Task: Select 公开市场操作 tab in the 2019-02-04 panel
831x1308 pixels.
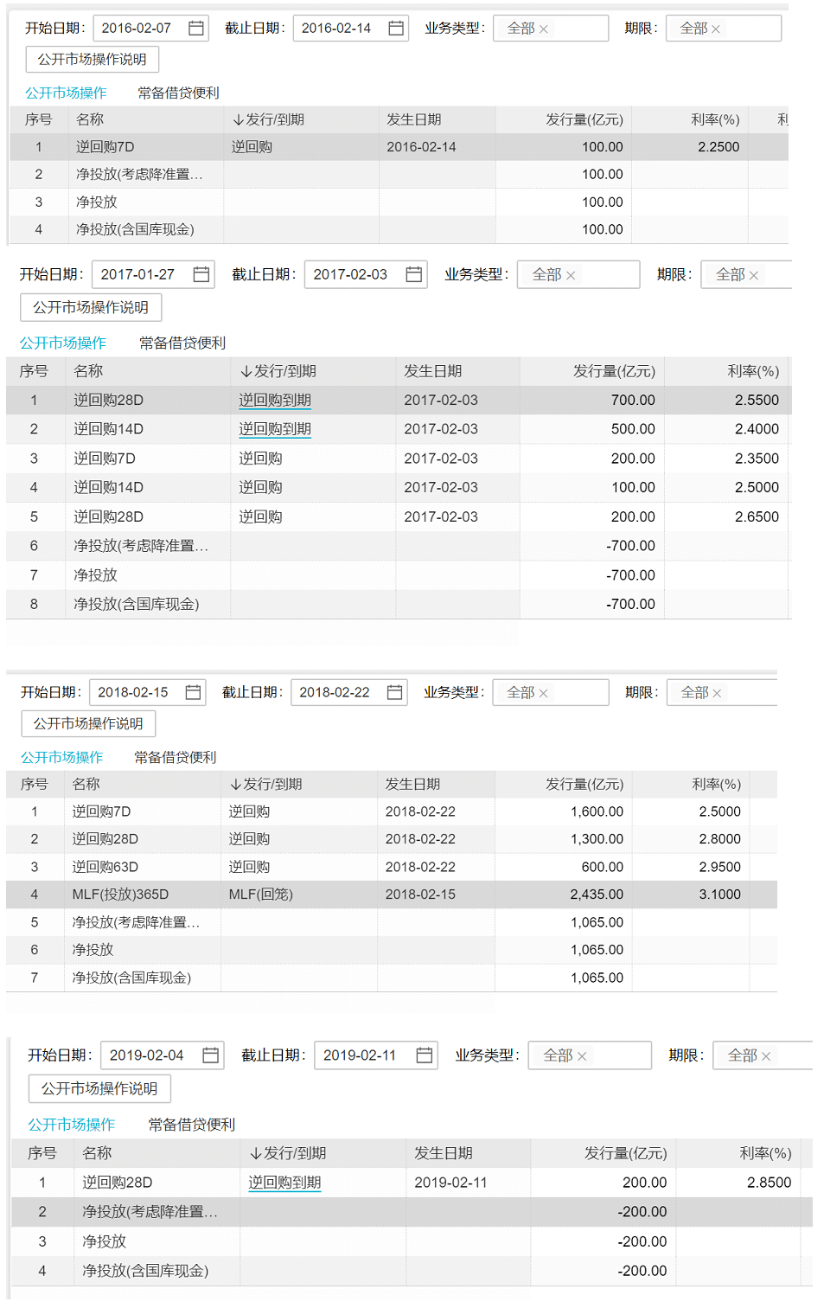Action: (x=71, y=1124)
